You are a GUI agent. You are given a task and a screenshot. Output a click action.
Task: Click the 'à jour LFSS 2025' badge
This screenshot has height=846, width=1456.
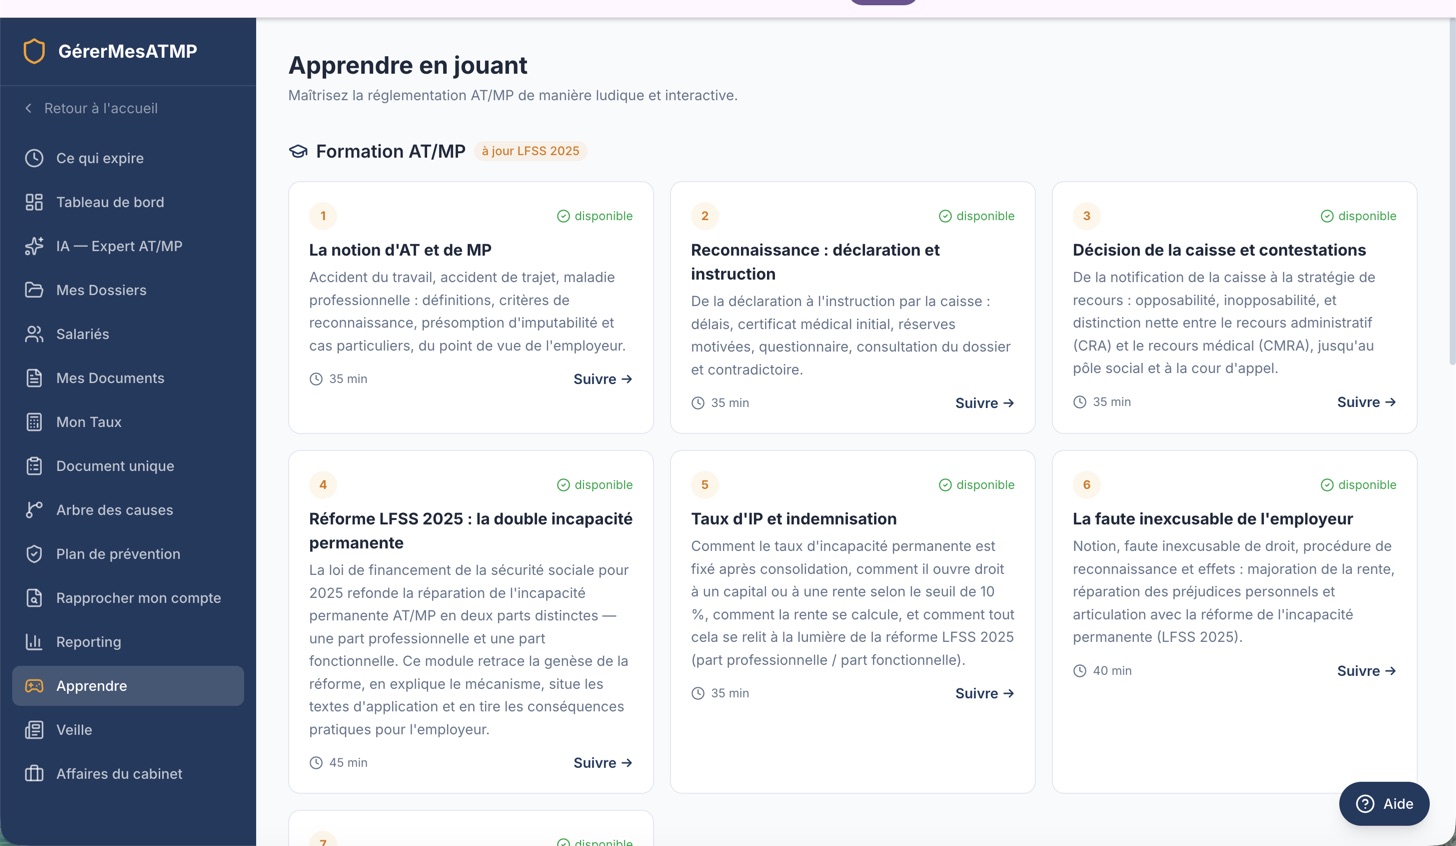click(530, 151)
